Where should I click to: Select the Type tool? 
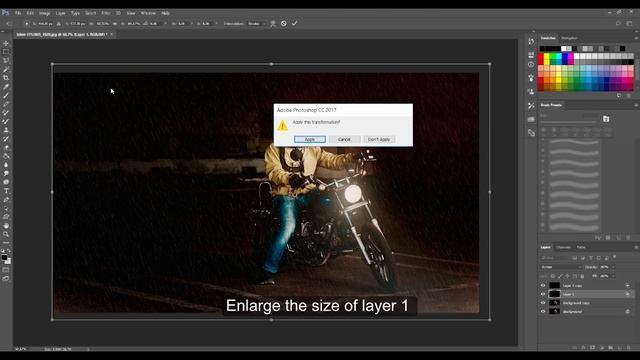point(6,191)
